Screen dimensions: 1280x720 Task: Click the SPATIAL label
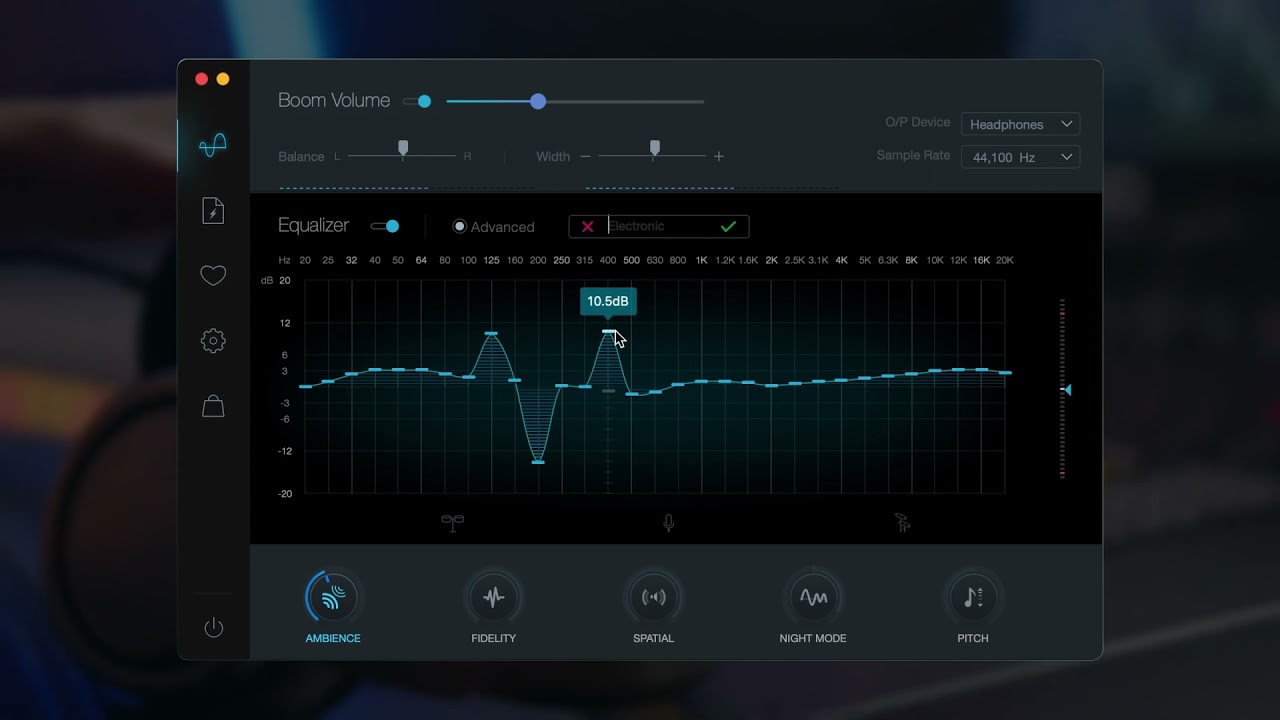(x=653, y=638)
